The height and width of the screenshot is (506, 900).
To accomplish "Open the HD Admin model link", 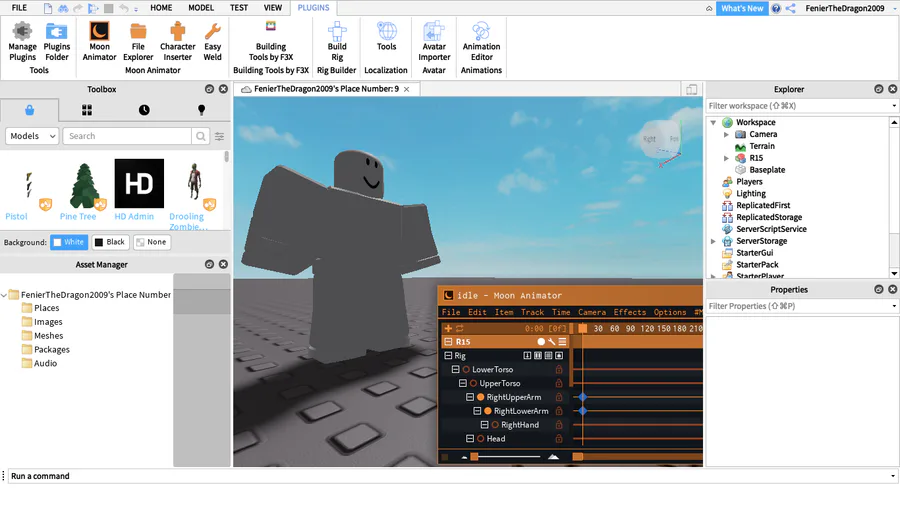I will (134, 216).
